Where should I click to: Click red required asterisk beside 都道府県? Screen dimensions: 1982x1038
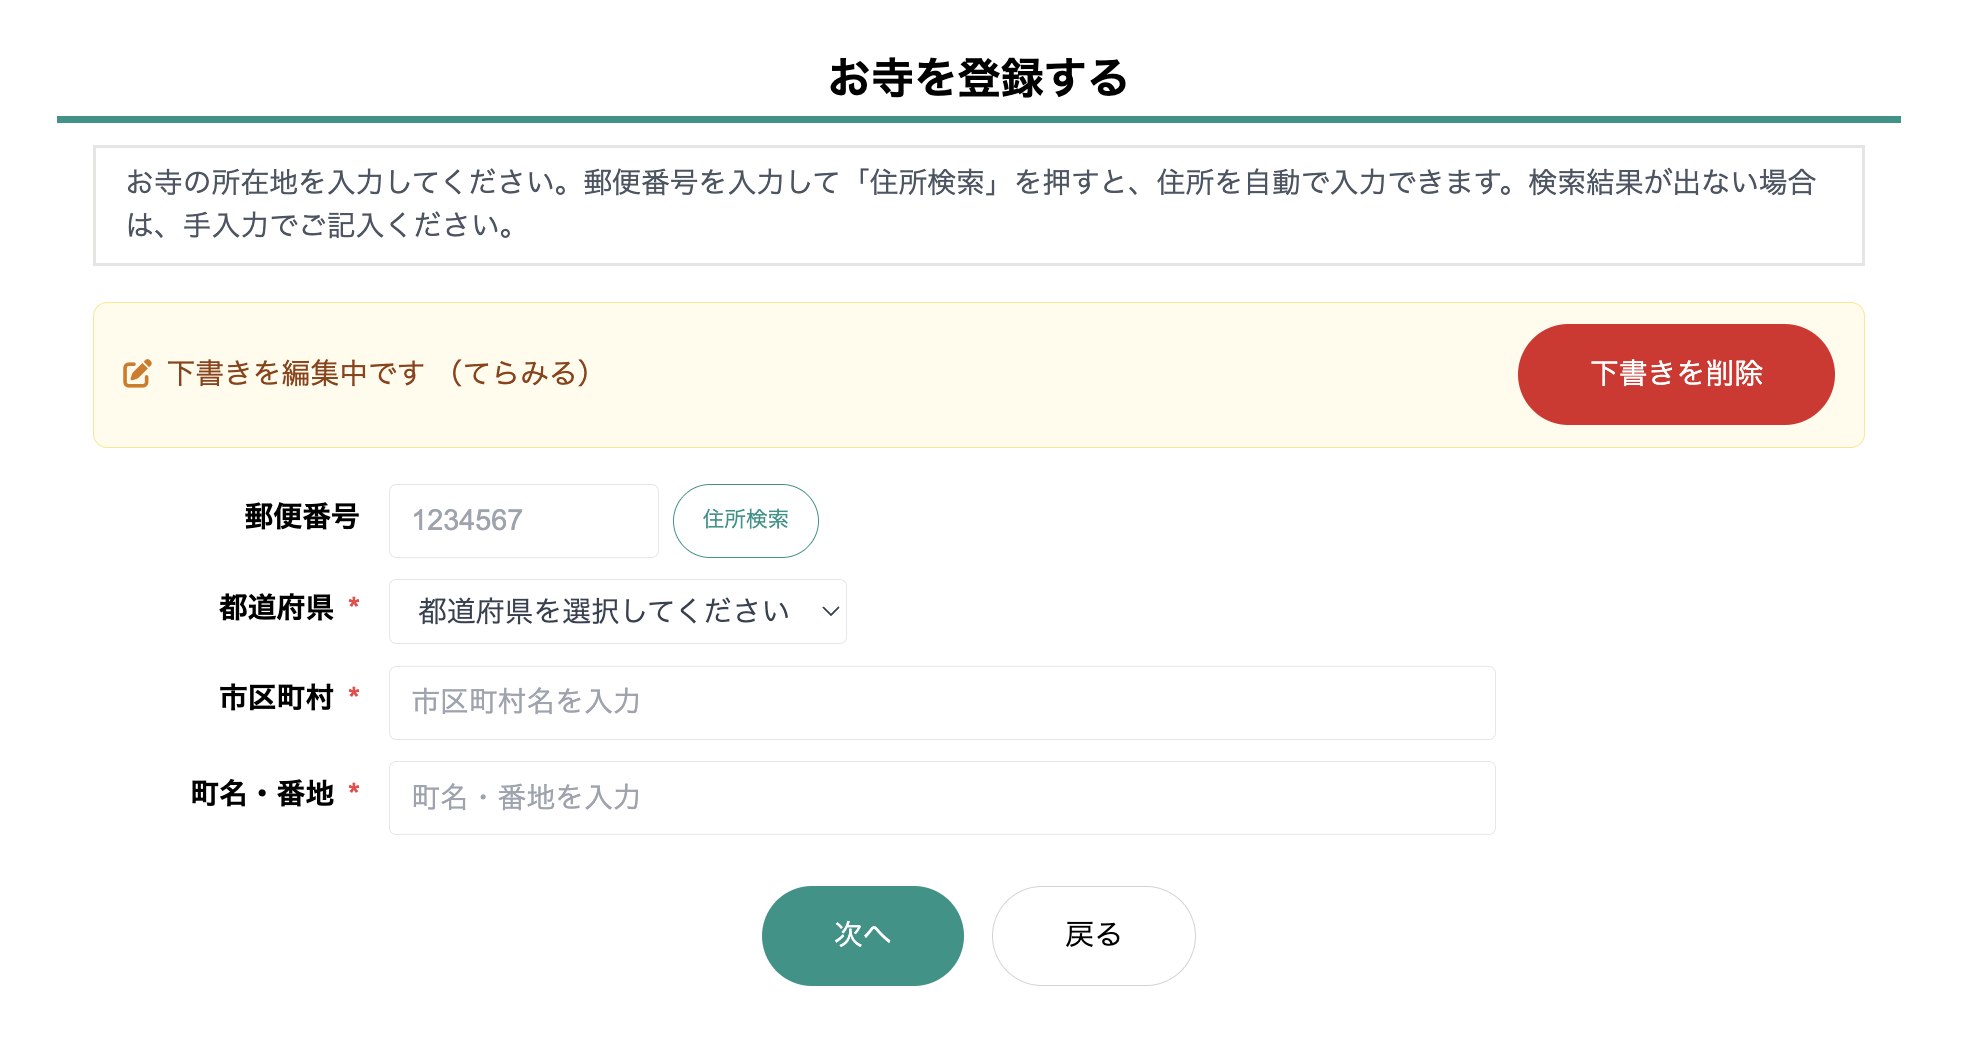pyautogui.click(x=354, y=604)
